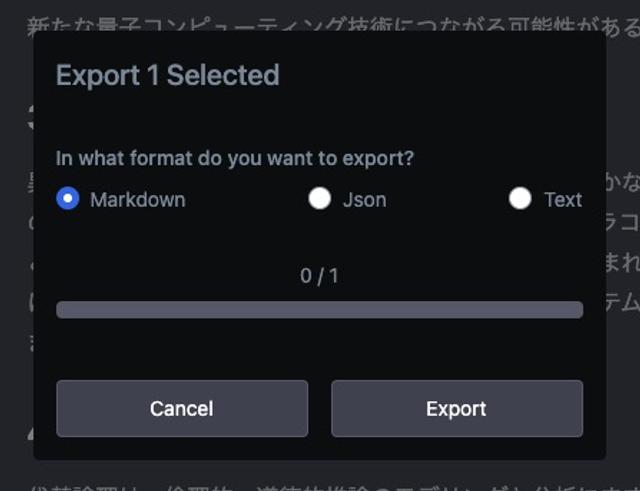640x491 pixels.
Task: Click the 'かな' text right of the dialog
Action: tap(623, 184)
